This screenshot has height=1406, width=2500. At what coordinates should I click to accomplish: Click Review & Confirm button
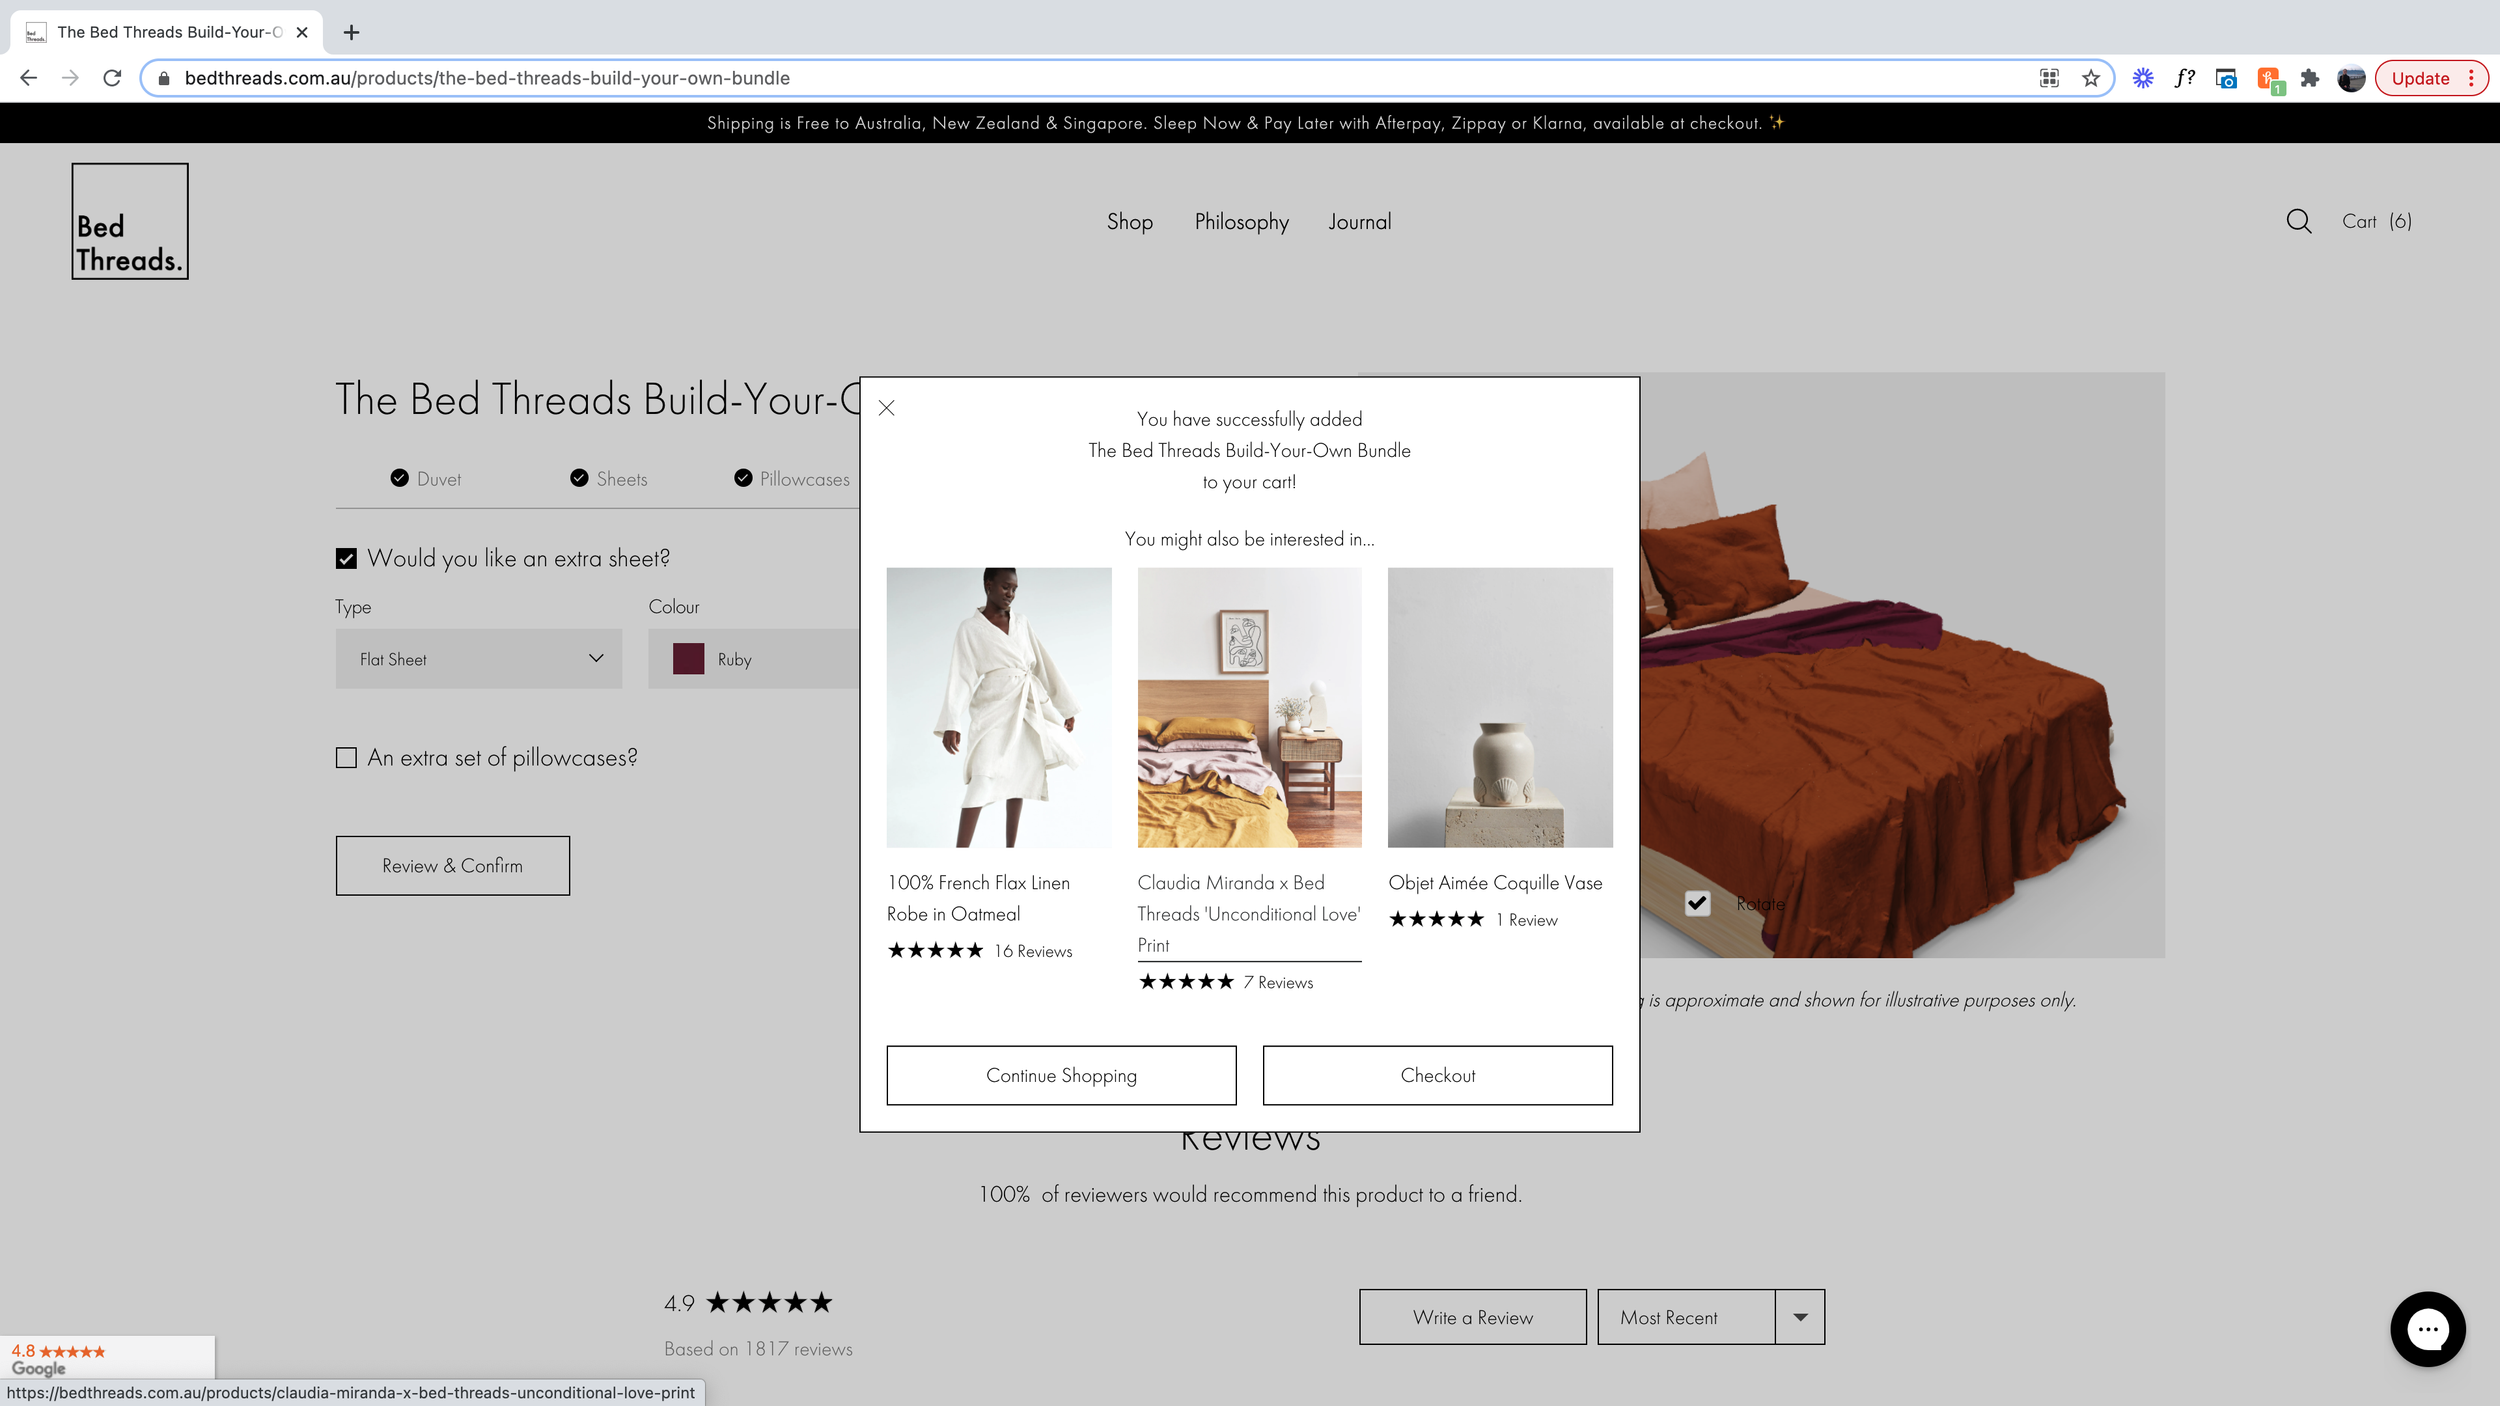click(x=453, y=866)
